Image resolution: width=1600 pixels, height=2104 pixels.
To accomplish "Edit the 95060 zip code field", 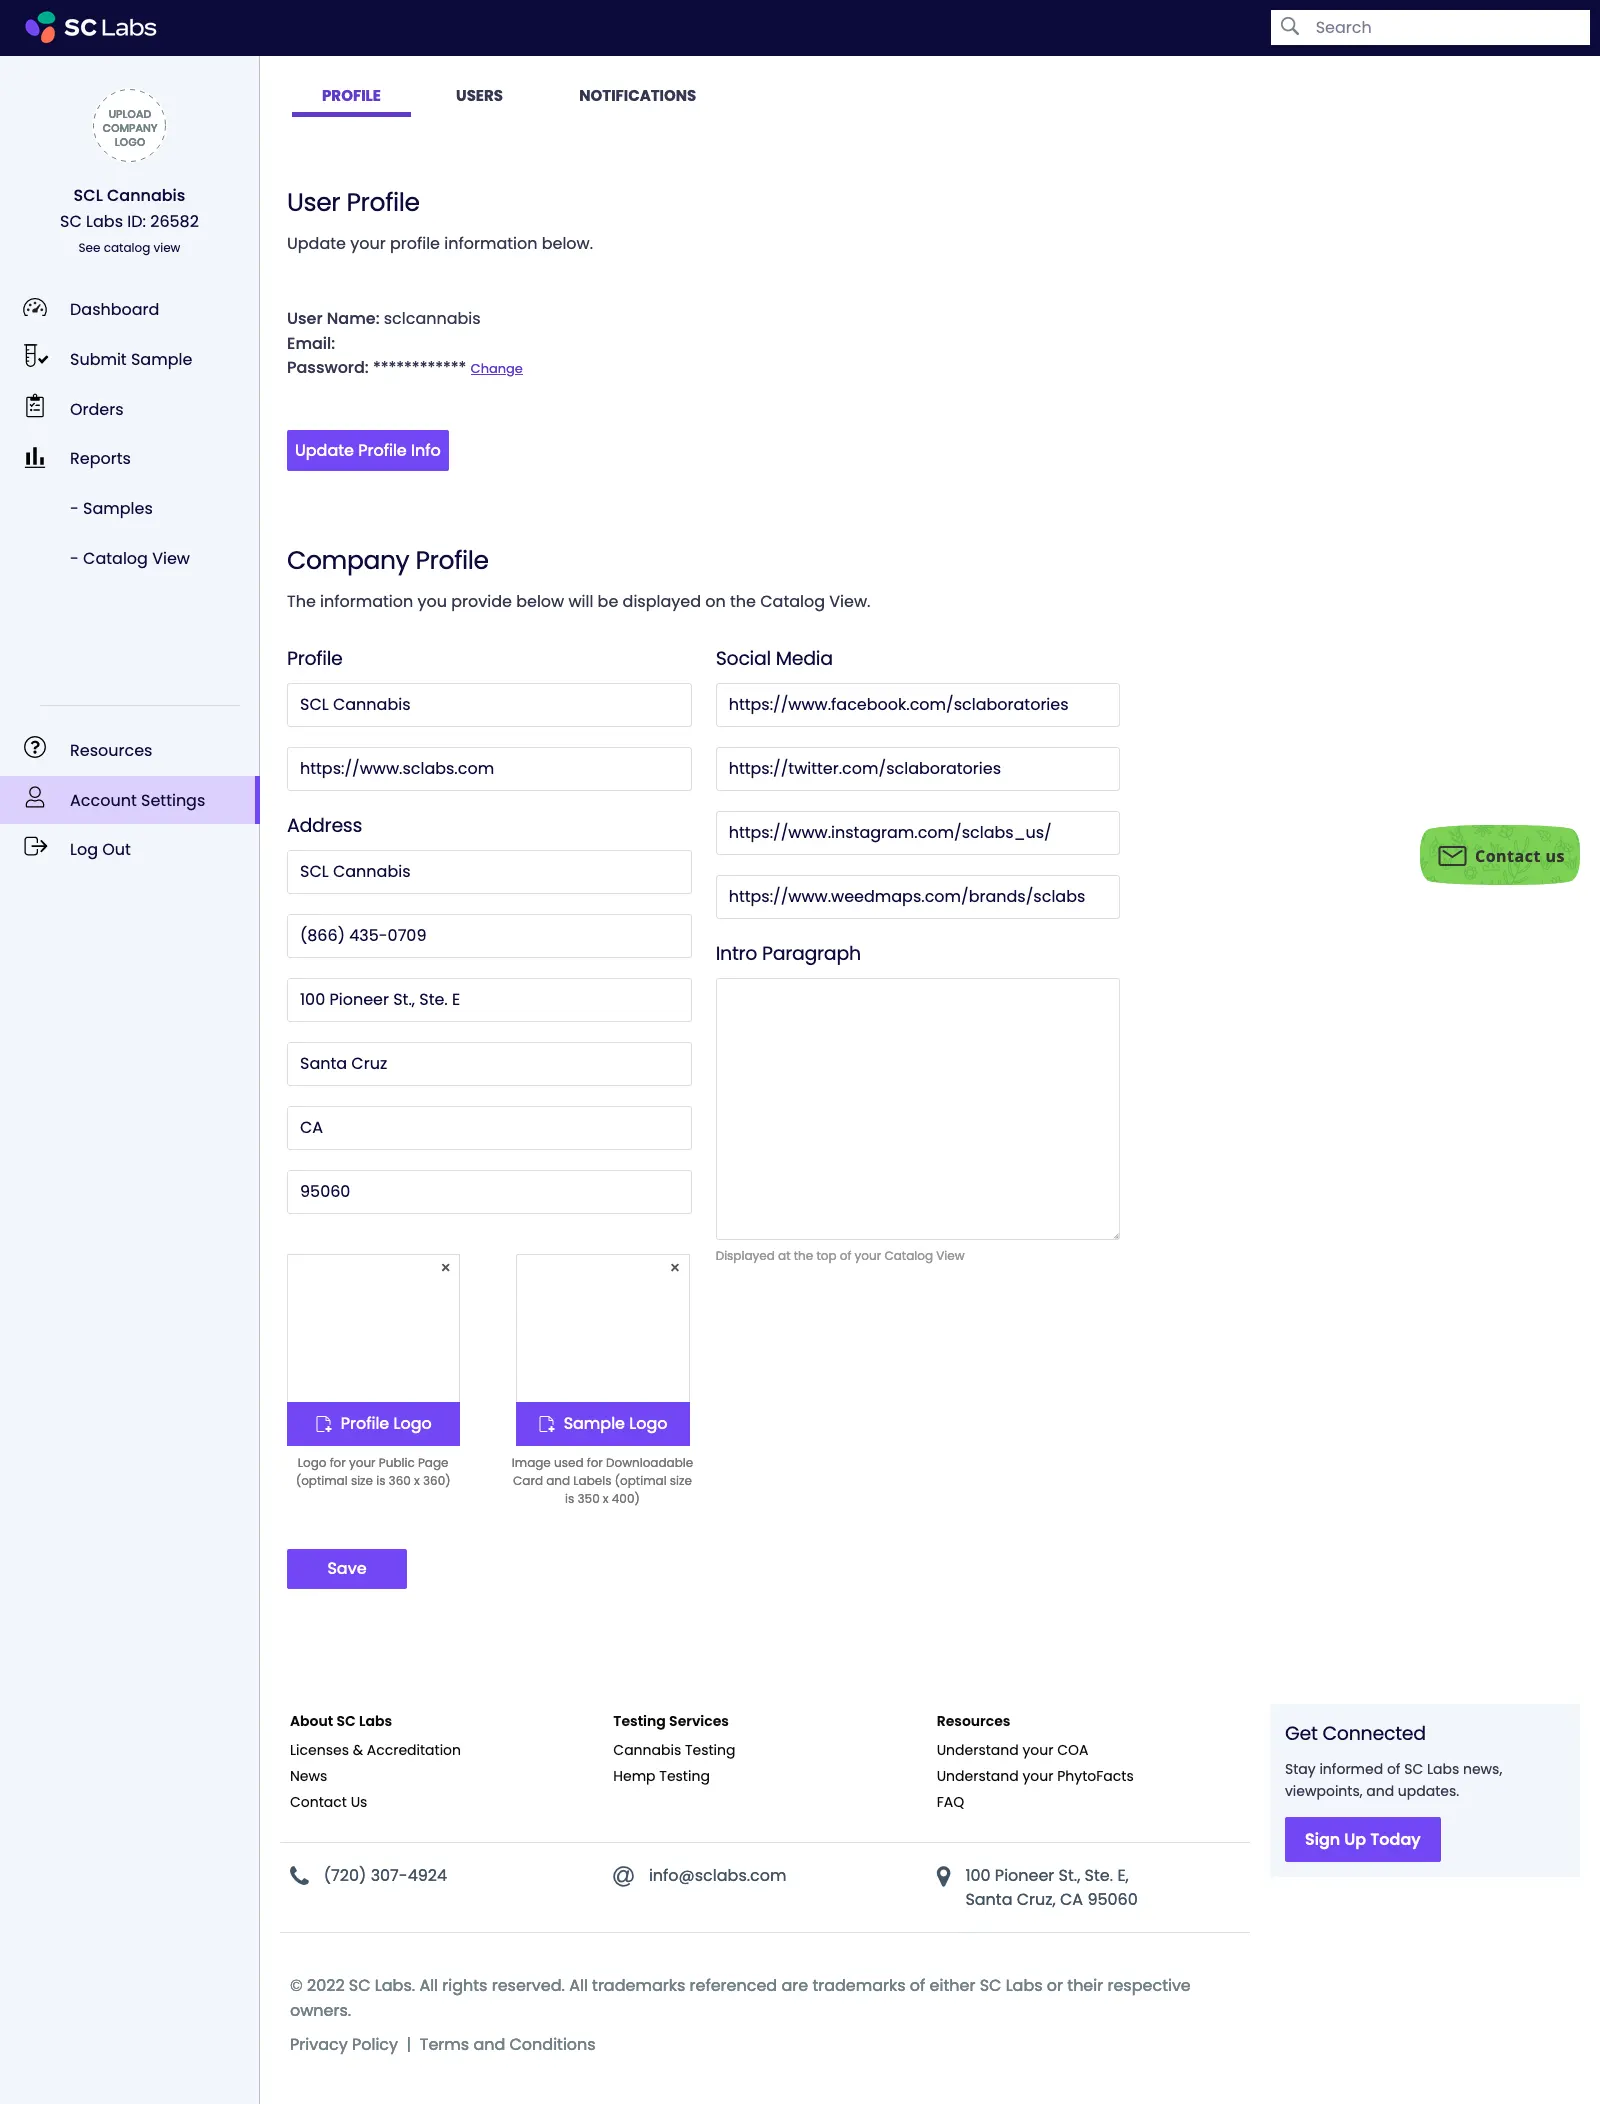I will 489,1192.
